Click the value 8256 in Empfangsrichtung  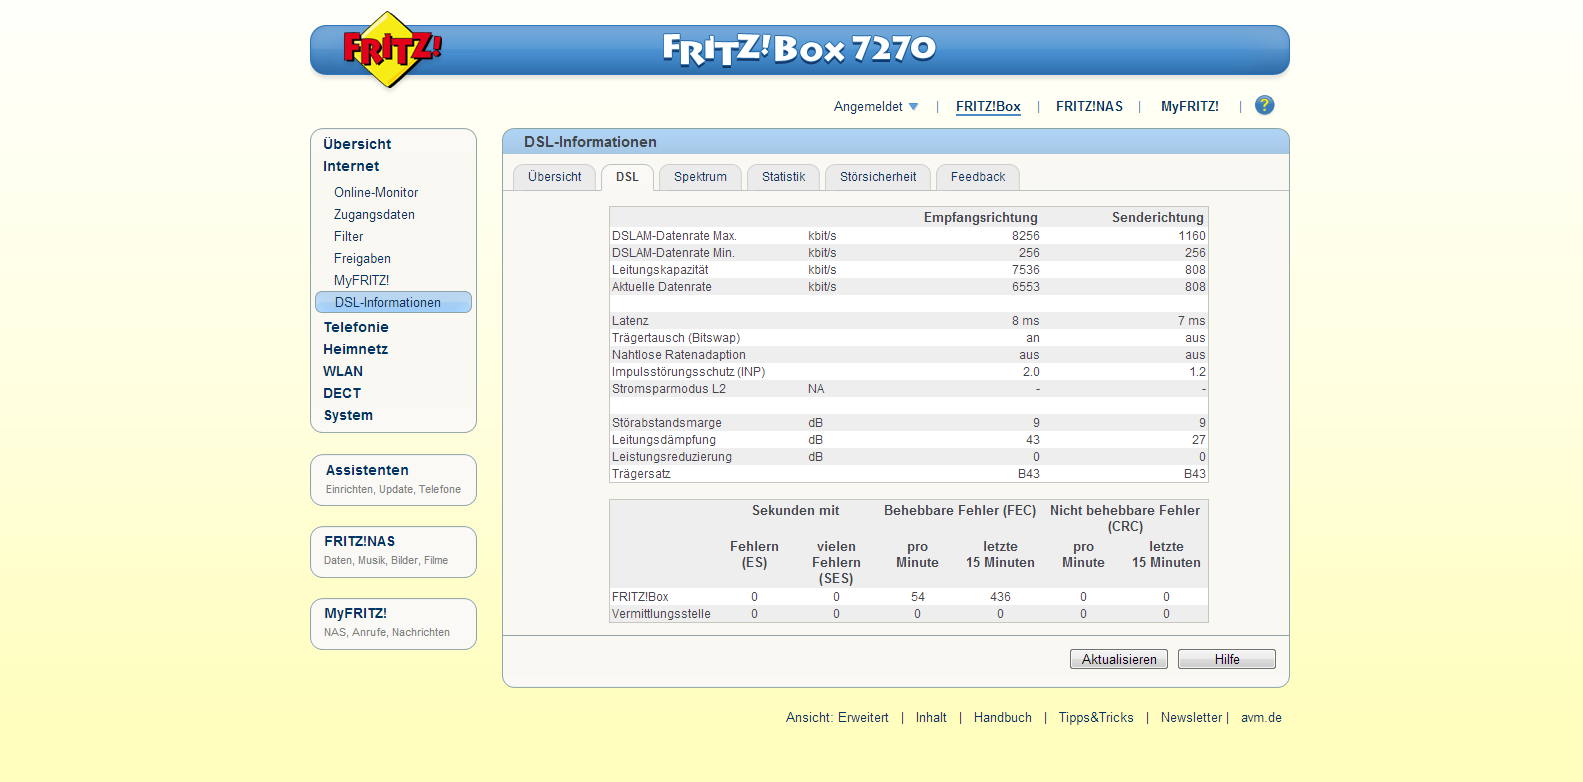[1025, 236]
